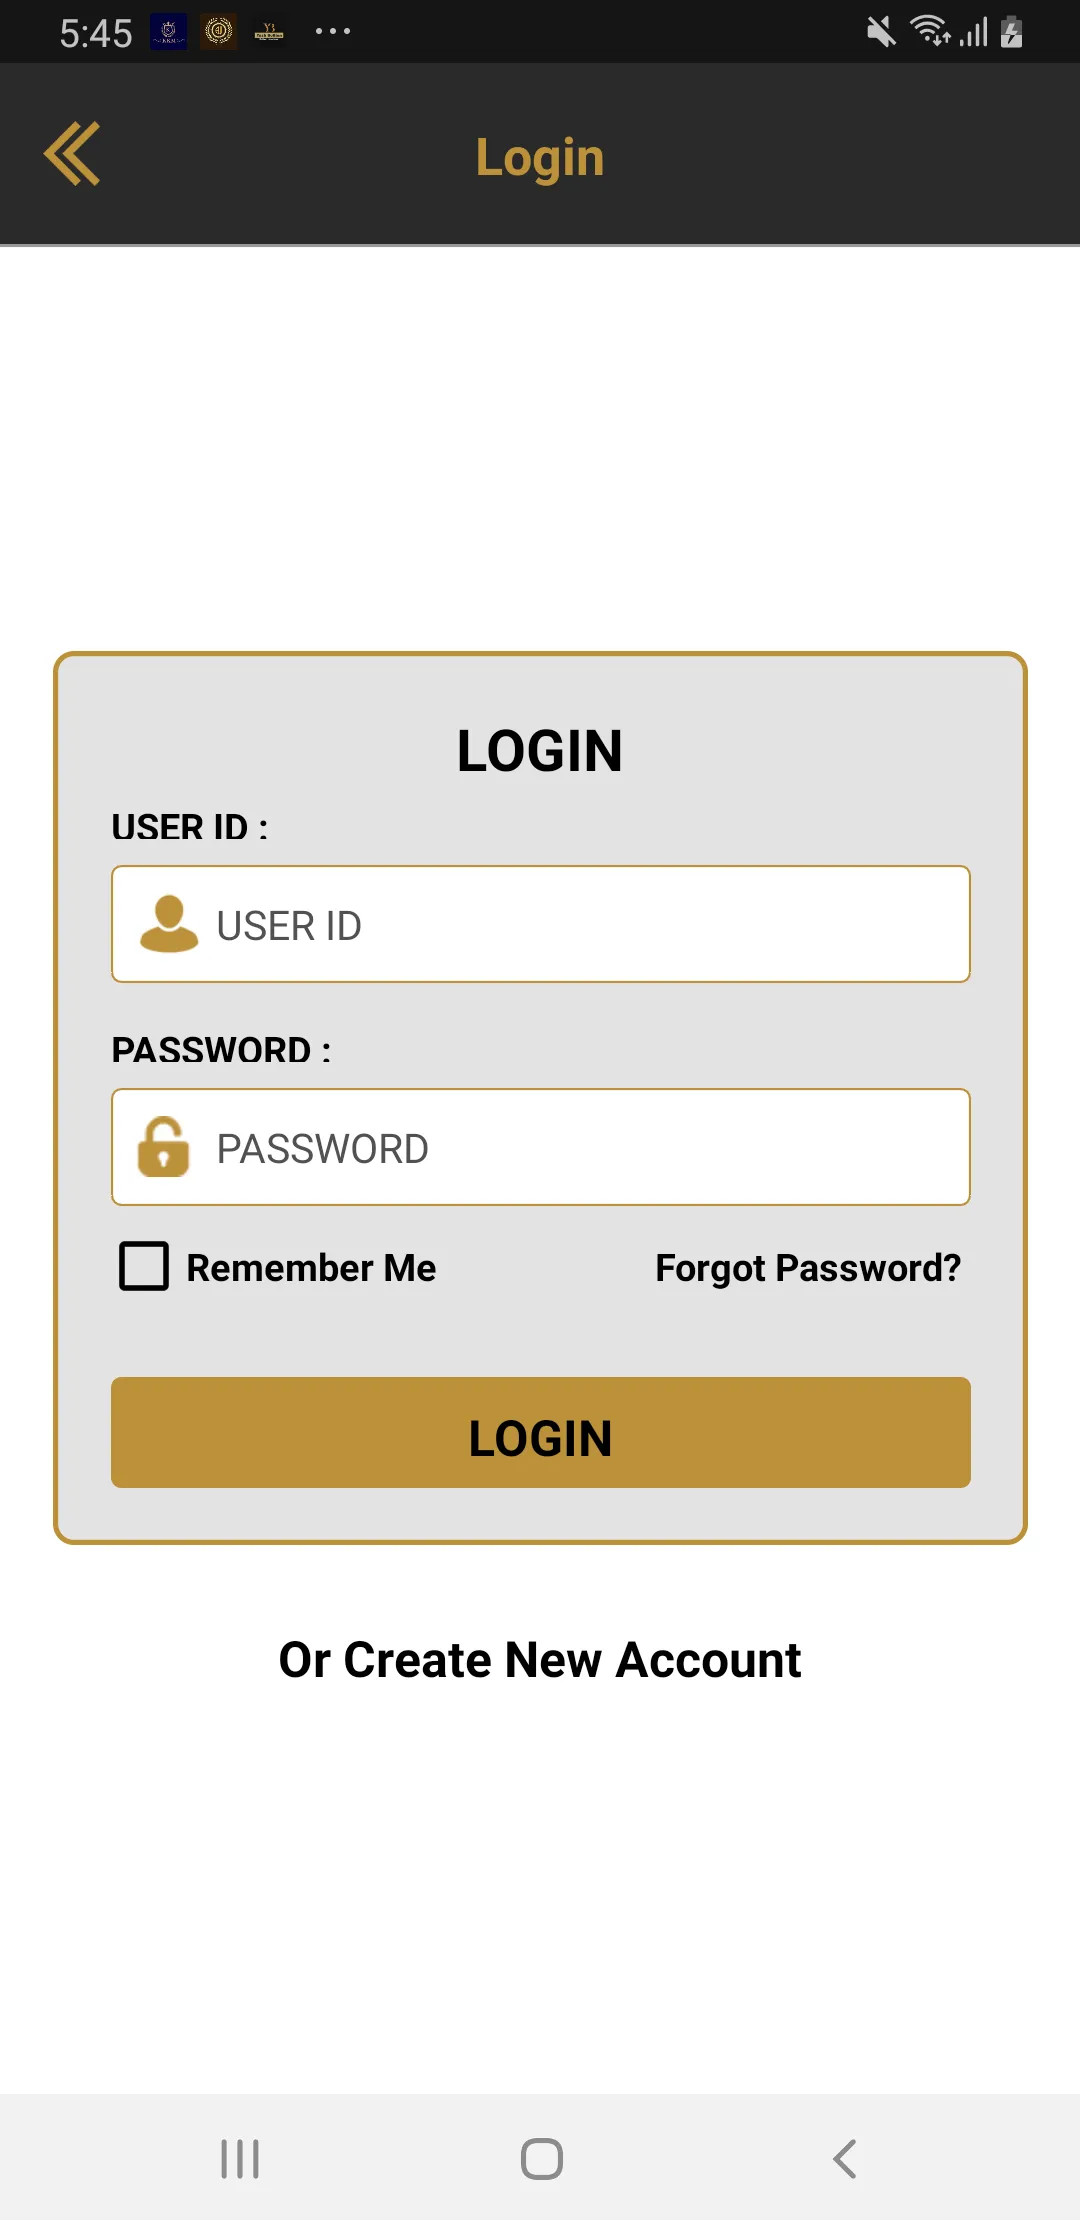The height and width of the screenshot is (2220, 1080).
Task: Tap the Wi-Fi status icon
Action: point(930,32)
